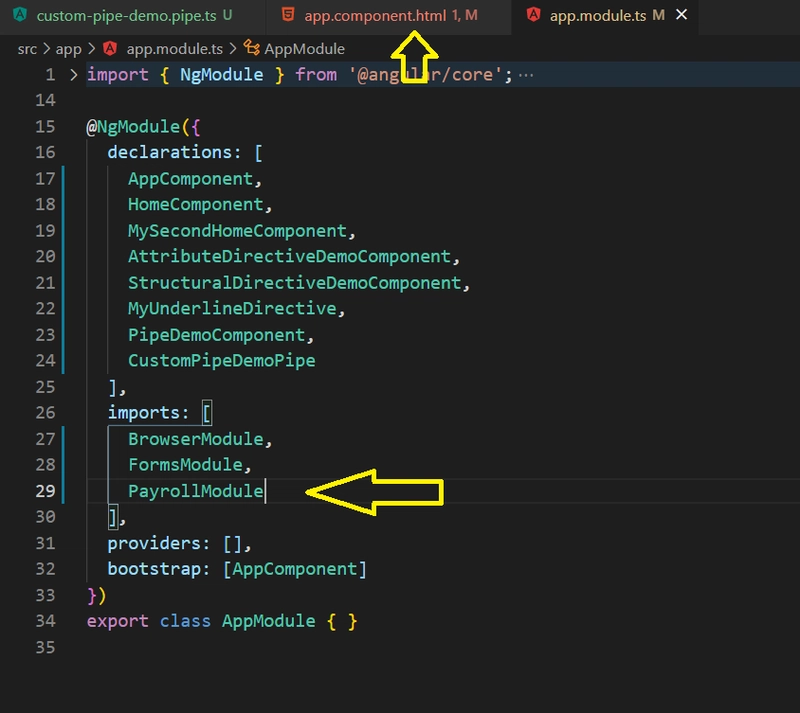Click the Angular icon on app.module.ts tab

(533, 16)
